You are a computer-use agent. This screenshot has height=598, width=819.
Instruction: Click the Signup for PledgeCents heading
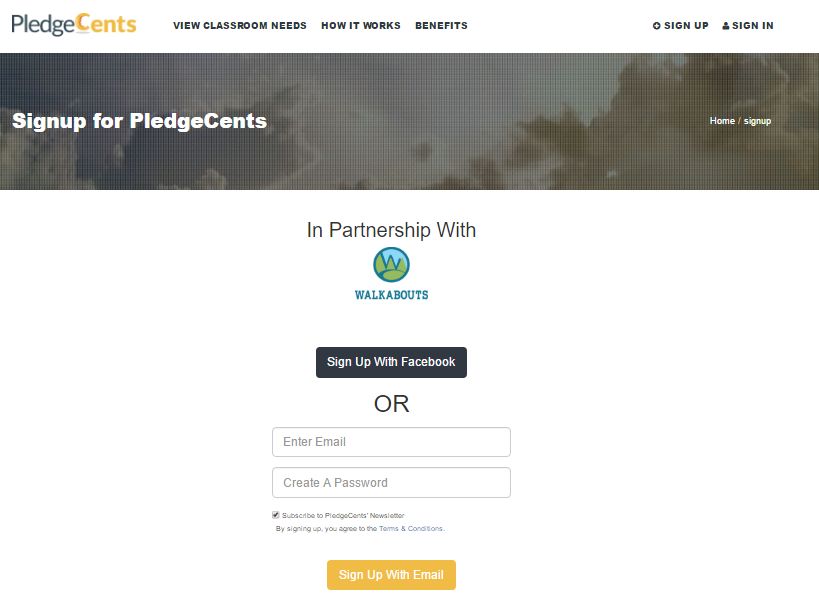pos(139,121)
